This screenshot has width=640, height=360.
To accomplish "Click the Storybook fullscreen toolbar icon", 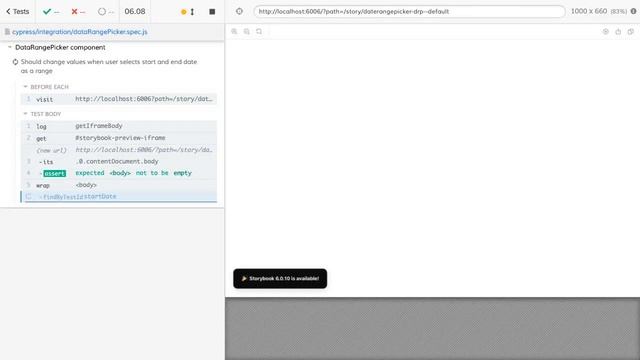I will (606, 31).
